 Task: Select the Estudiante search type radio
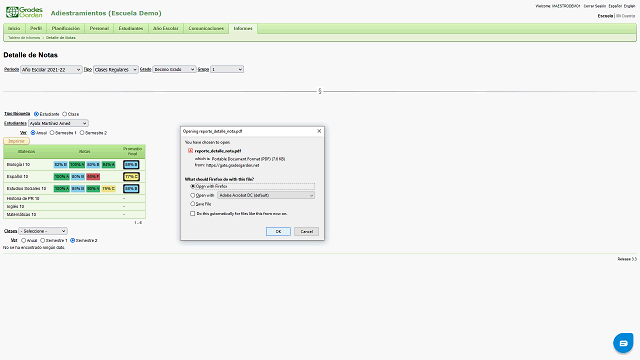[x=36, y=114]
